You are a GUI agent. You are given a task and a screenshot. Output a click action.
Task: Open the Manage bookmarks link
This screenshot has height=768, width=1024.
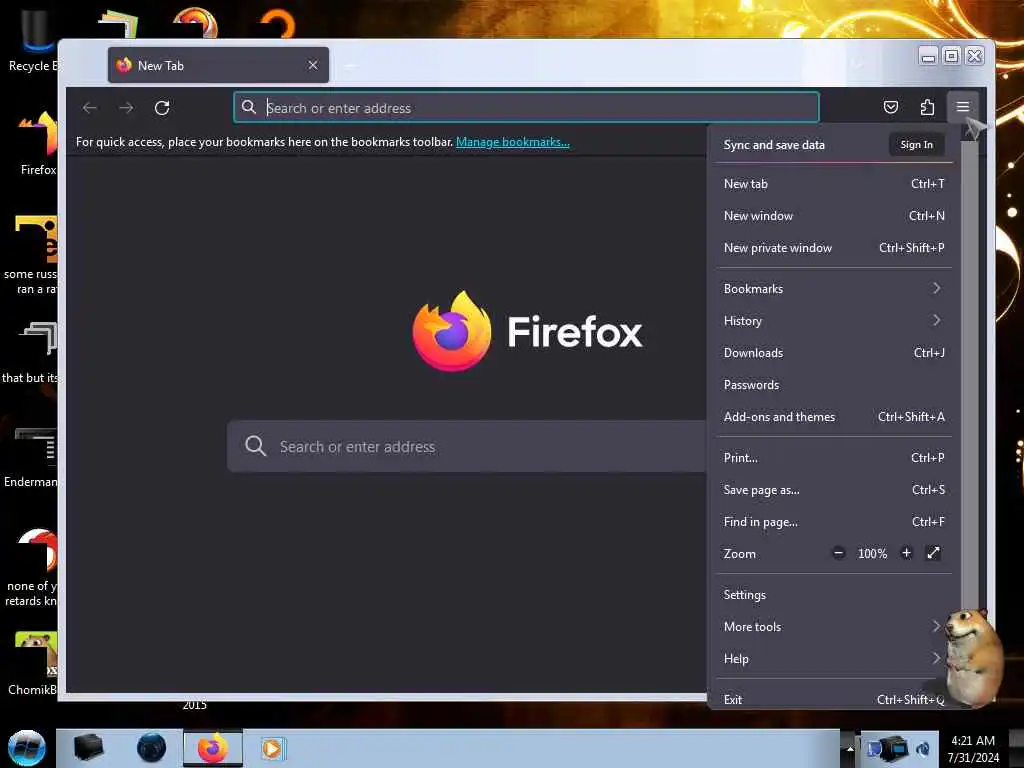click(513, 142)
